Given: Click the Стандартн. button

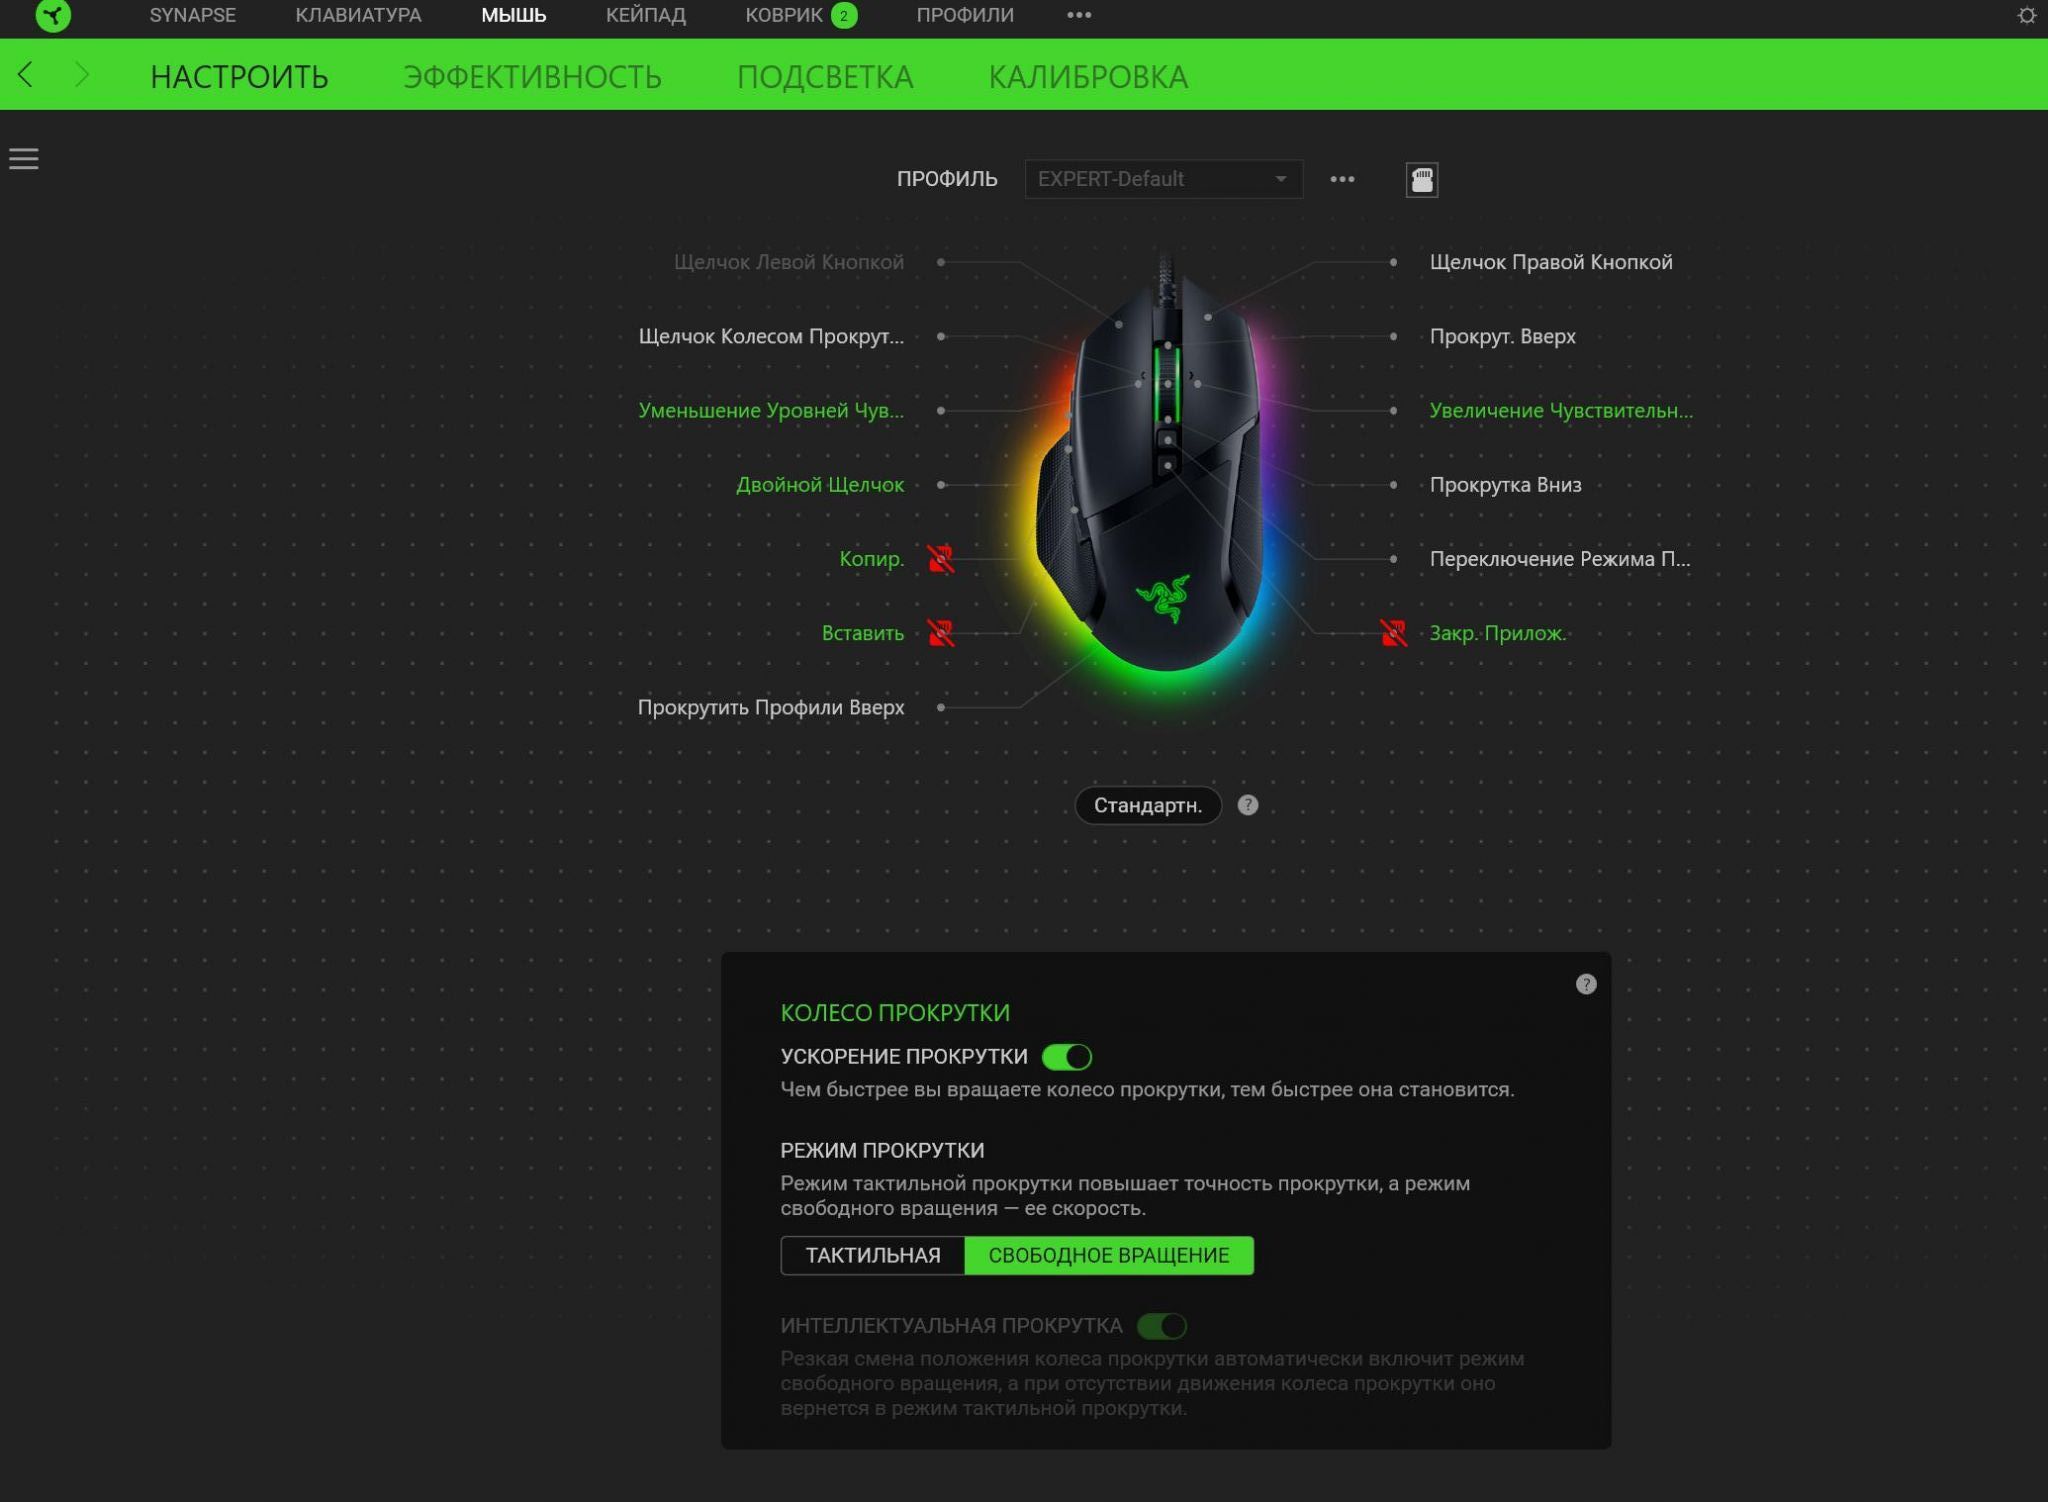Looking at the screenshot, I should (x=1148, y=805).
